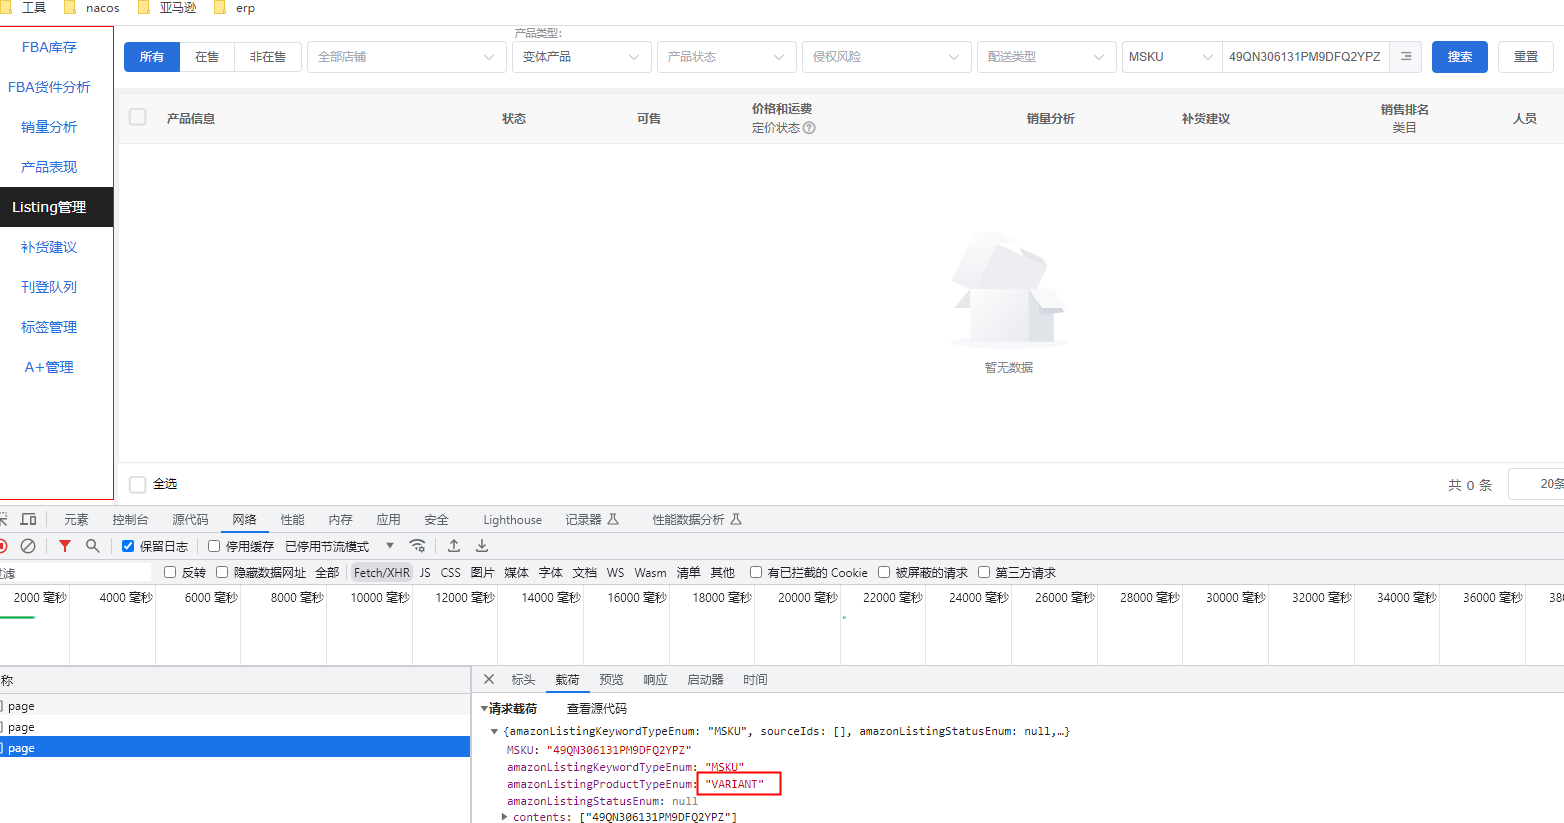Open the network search magnifier
Image resolution: width=1564 pixels, height=823 pixels.
pos(93,546)
